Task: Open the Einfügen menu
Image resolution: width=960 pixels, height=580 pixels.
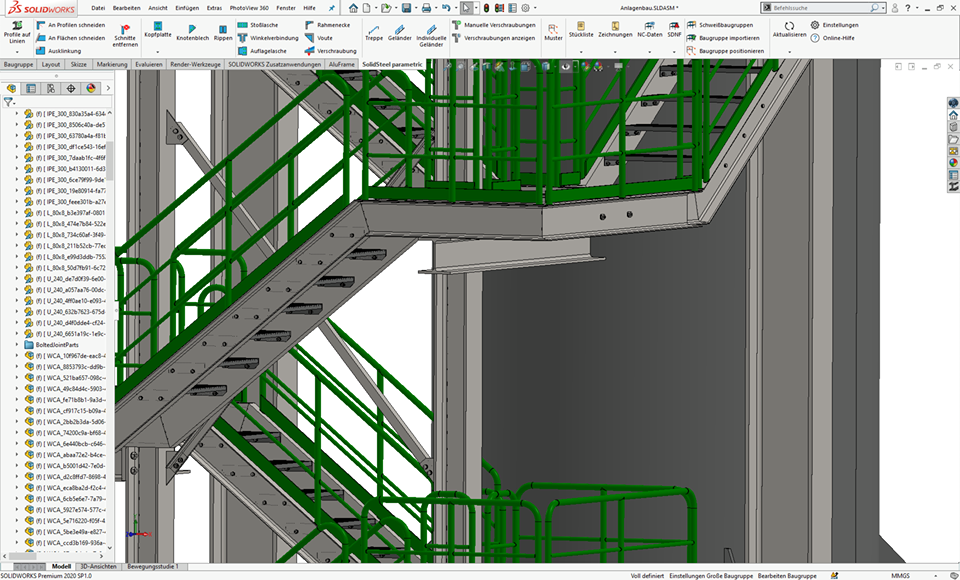Action: click(x=186, y=8)
